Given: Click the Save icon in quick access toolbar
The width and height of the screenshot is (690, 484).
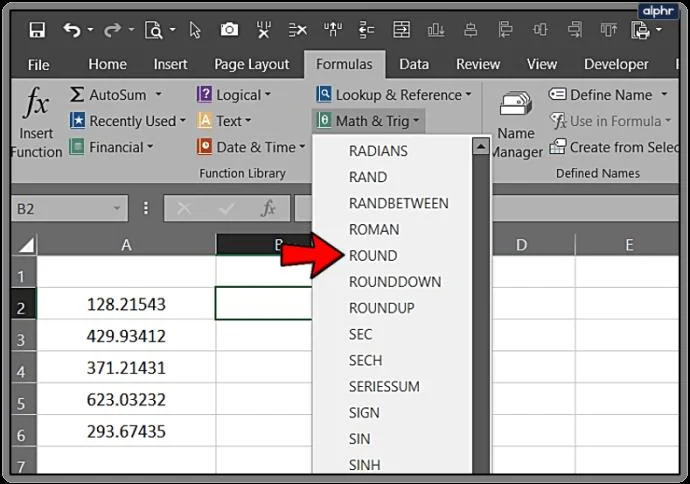Looking at the screenshot, I should click(x=37, y=30).
